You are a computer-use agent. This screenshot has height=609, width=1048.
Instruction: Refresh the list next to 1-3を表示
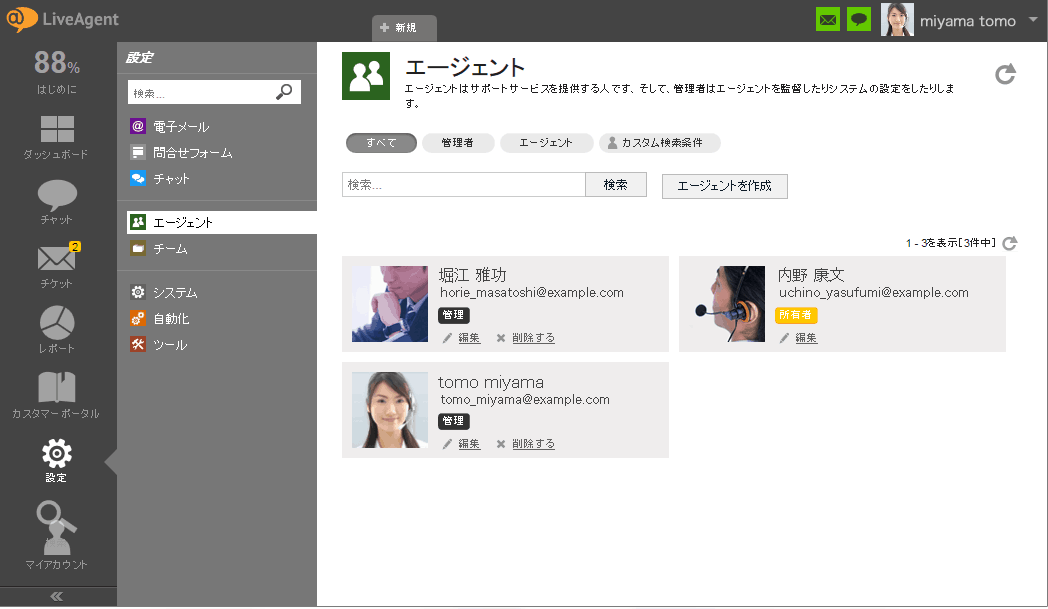(x=1010, y=243)
